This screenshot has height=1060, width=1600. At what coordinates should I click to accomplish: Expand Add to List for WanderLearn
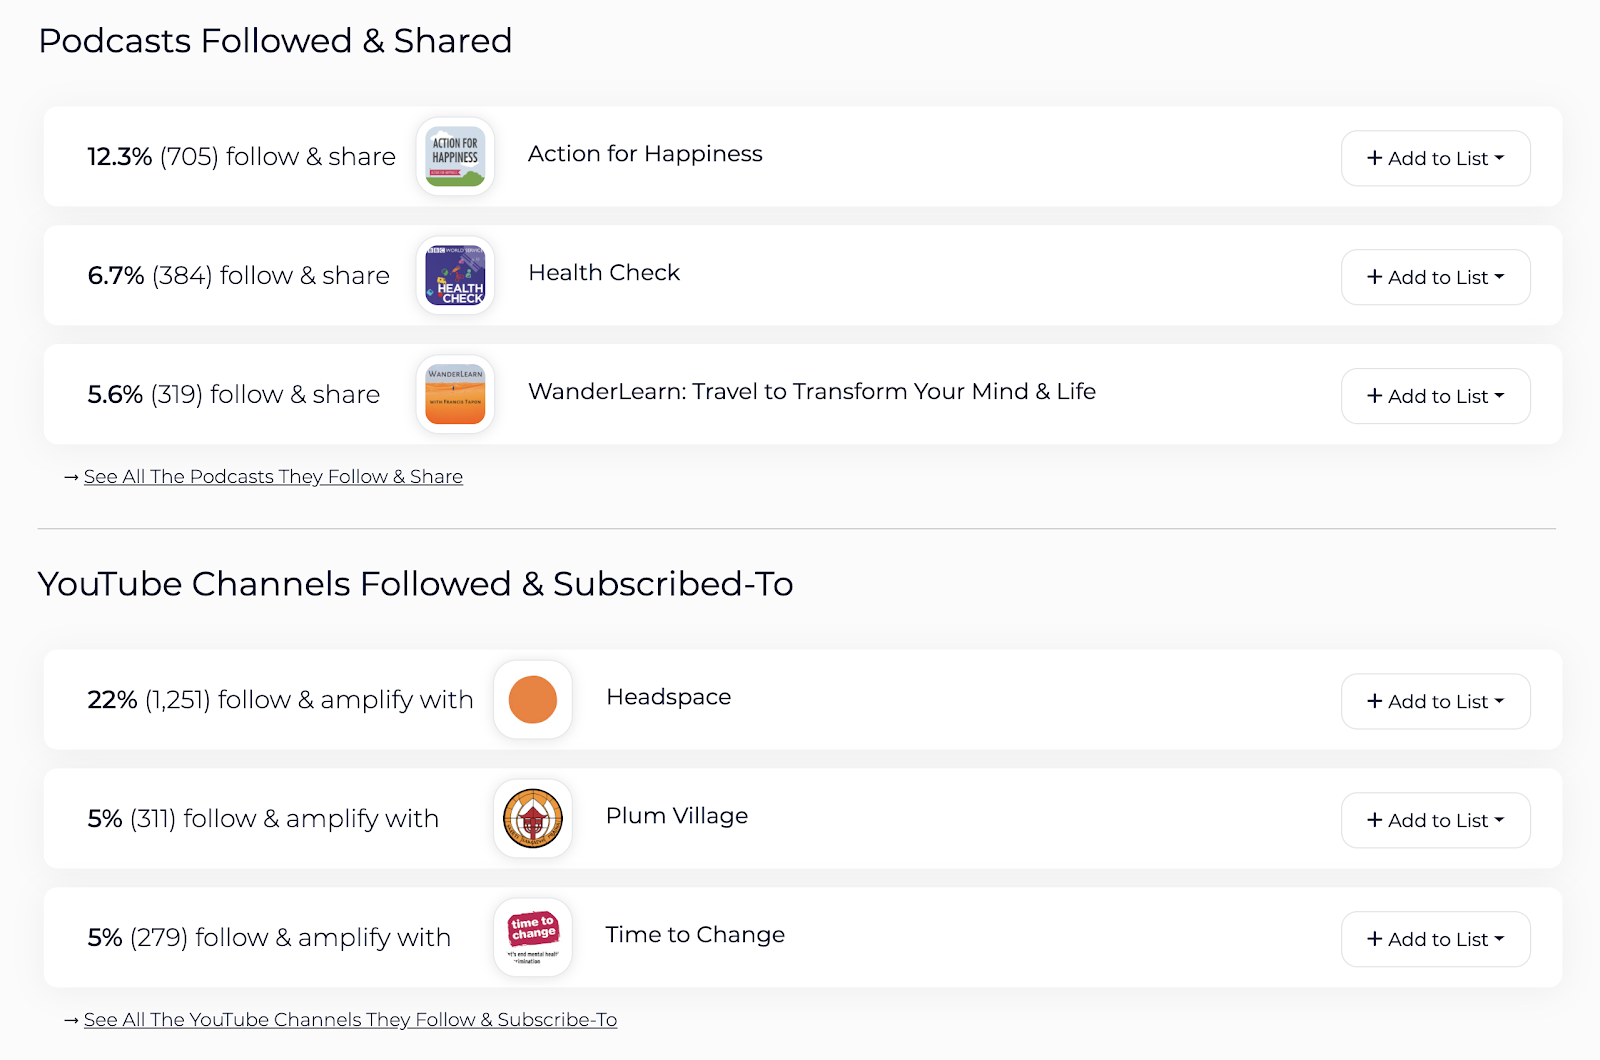coord(1435,396)
